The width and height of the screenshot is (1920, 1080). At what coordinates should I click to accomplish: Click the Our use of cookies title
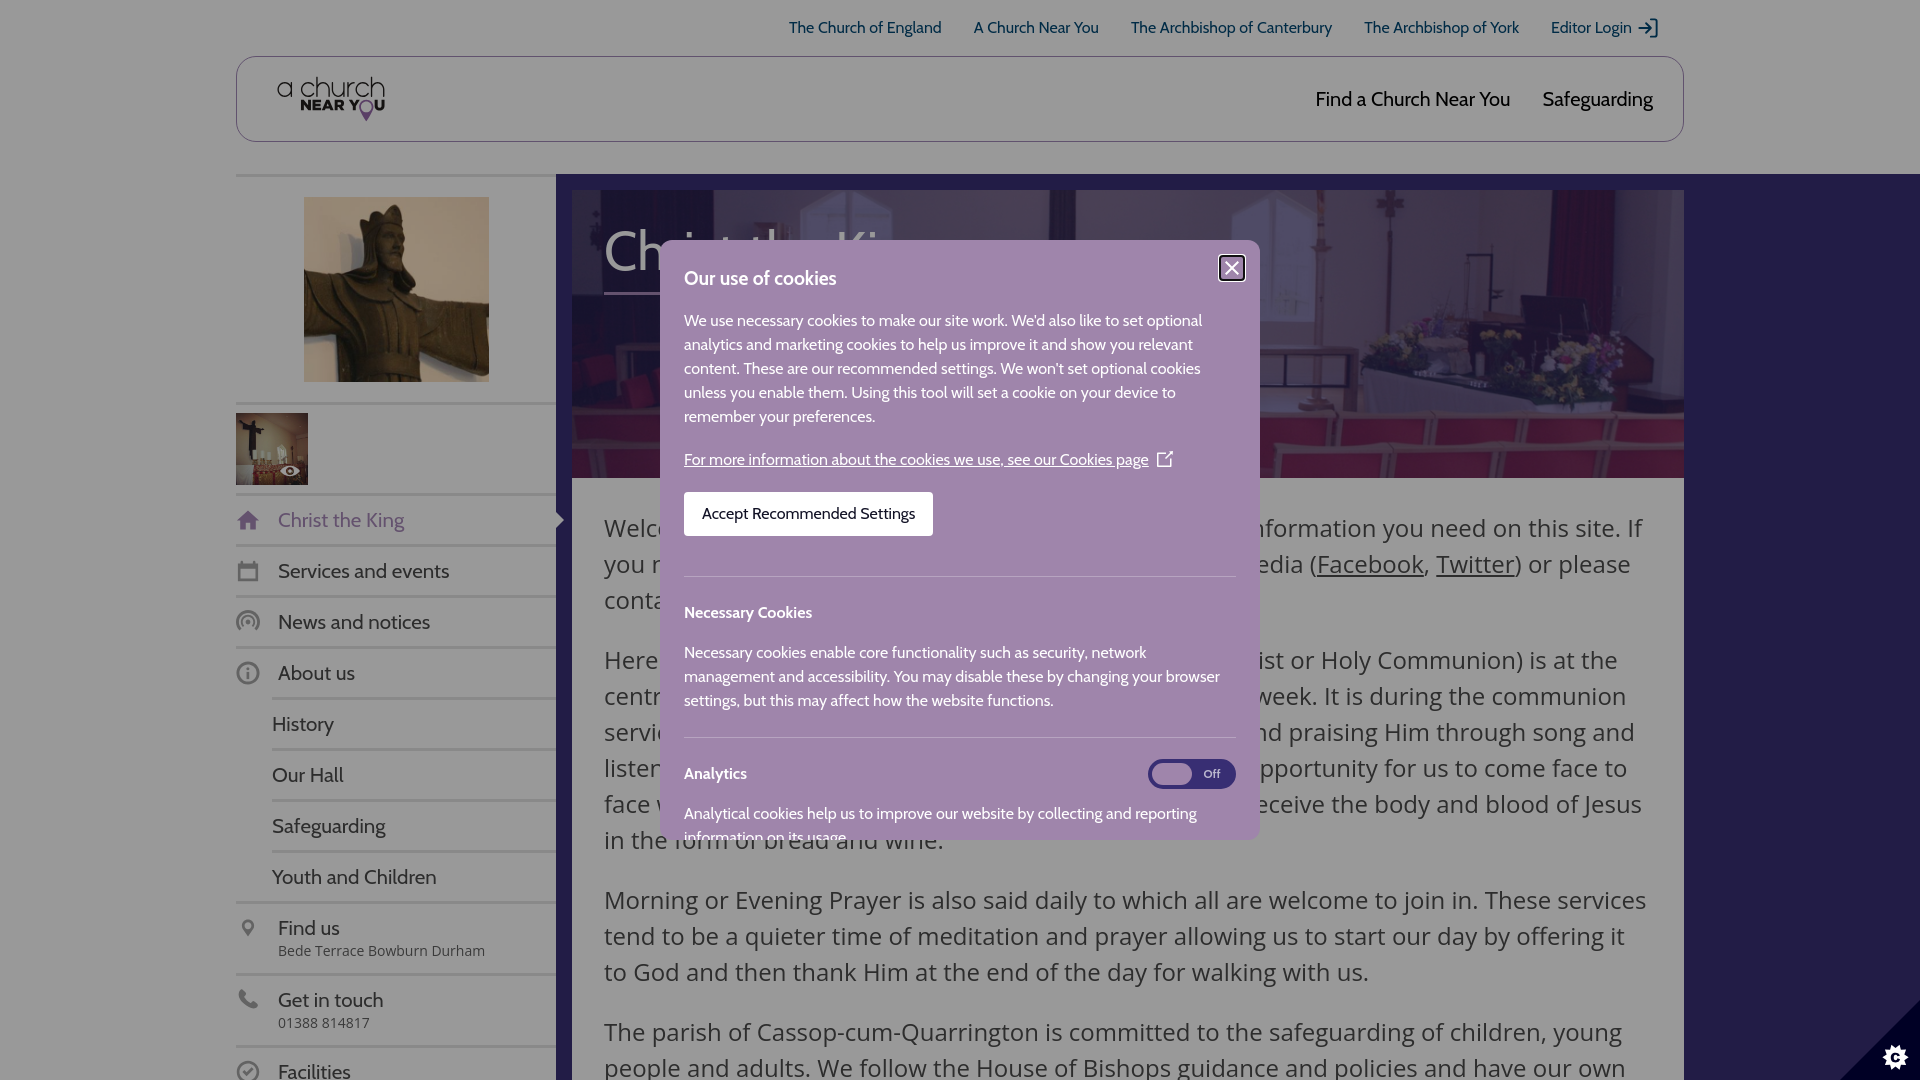760,279
